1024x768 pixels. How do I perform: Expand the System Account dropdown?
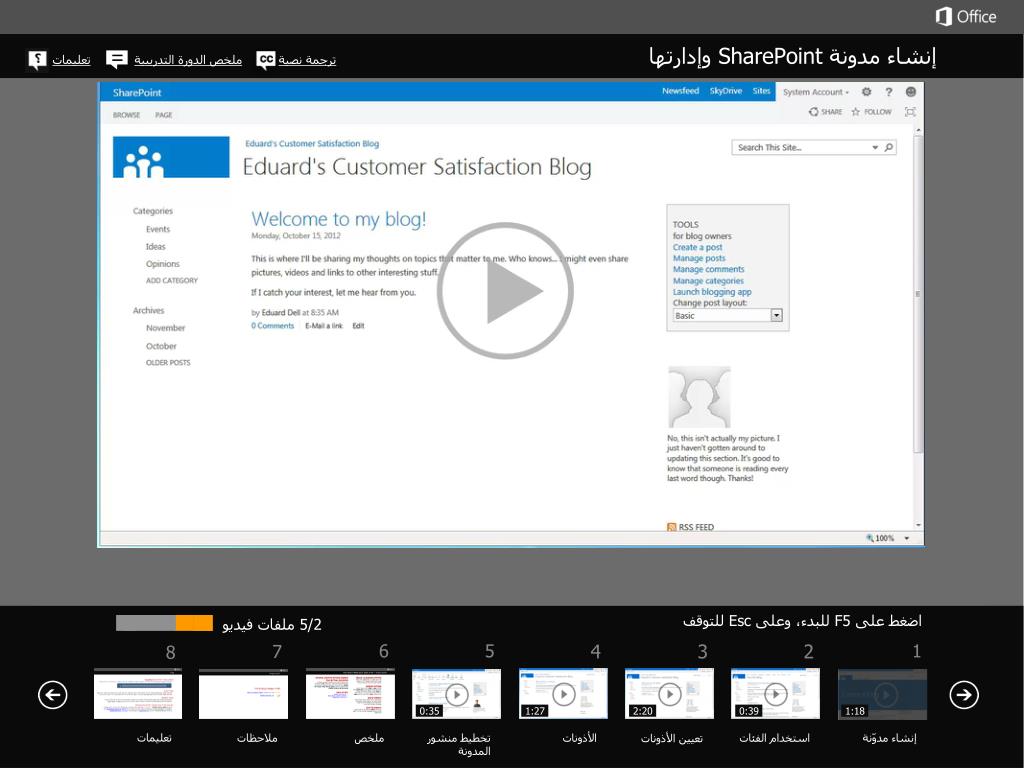click(x=816, y=92)
